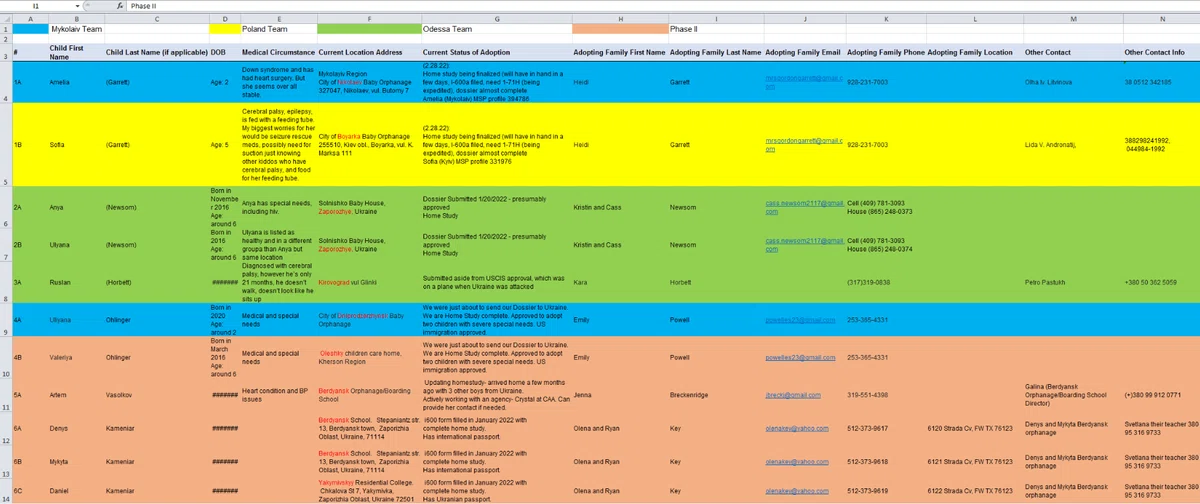
Task: Select the 'Odessa Team' cell
Action: (x=495, y=30)
